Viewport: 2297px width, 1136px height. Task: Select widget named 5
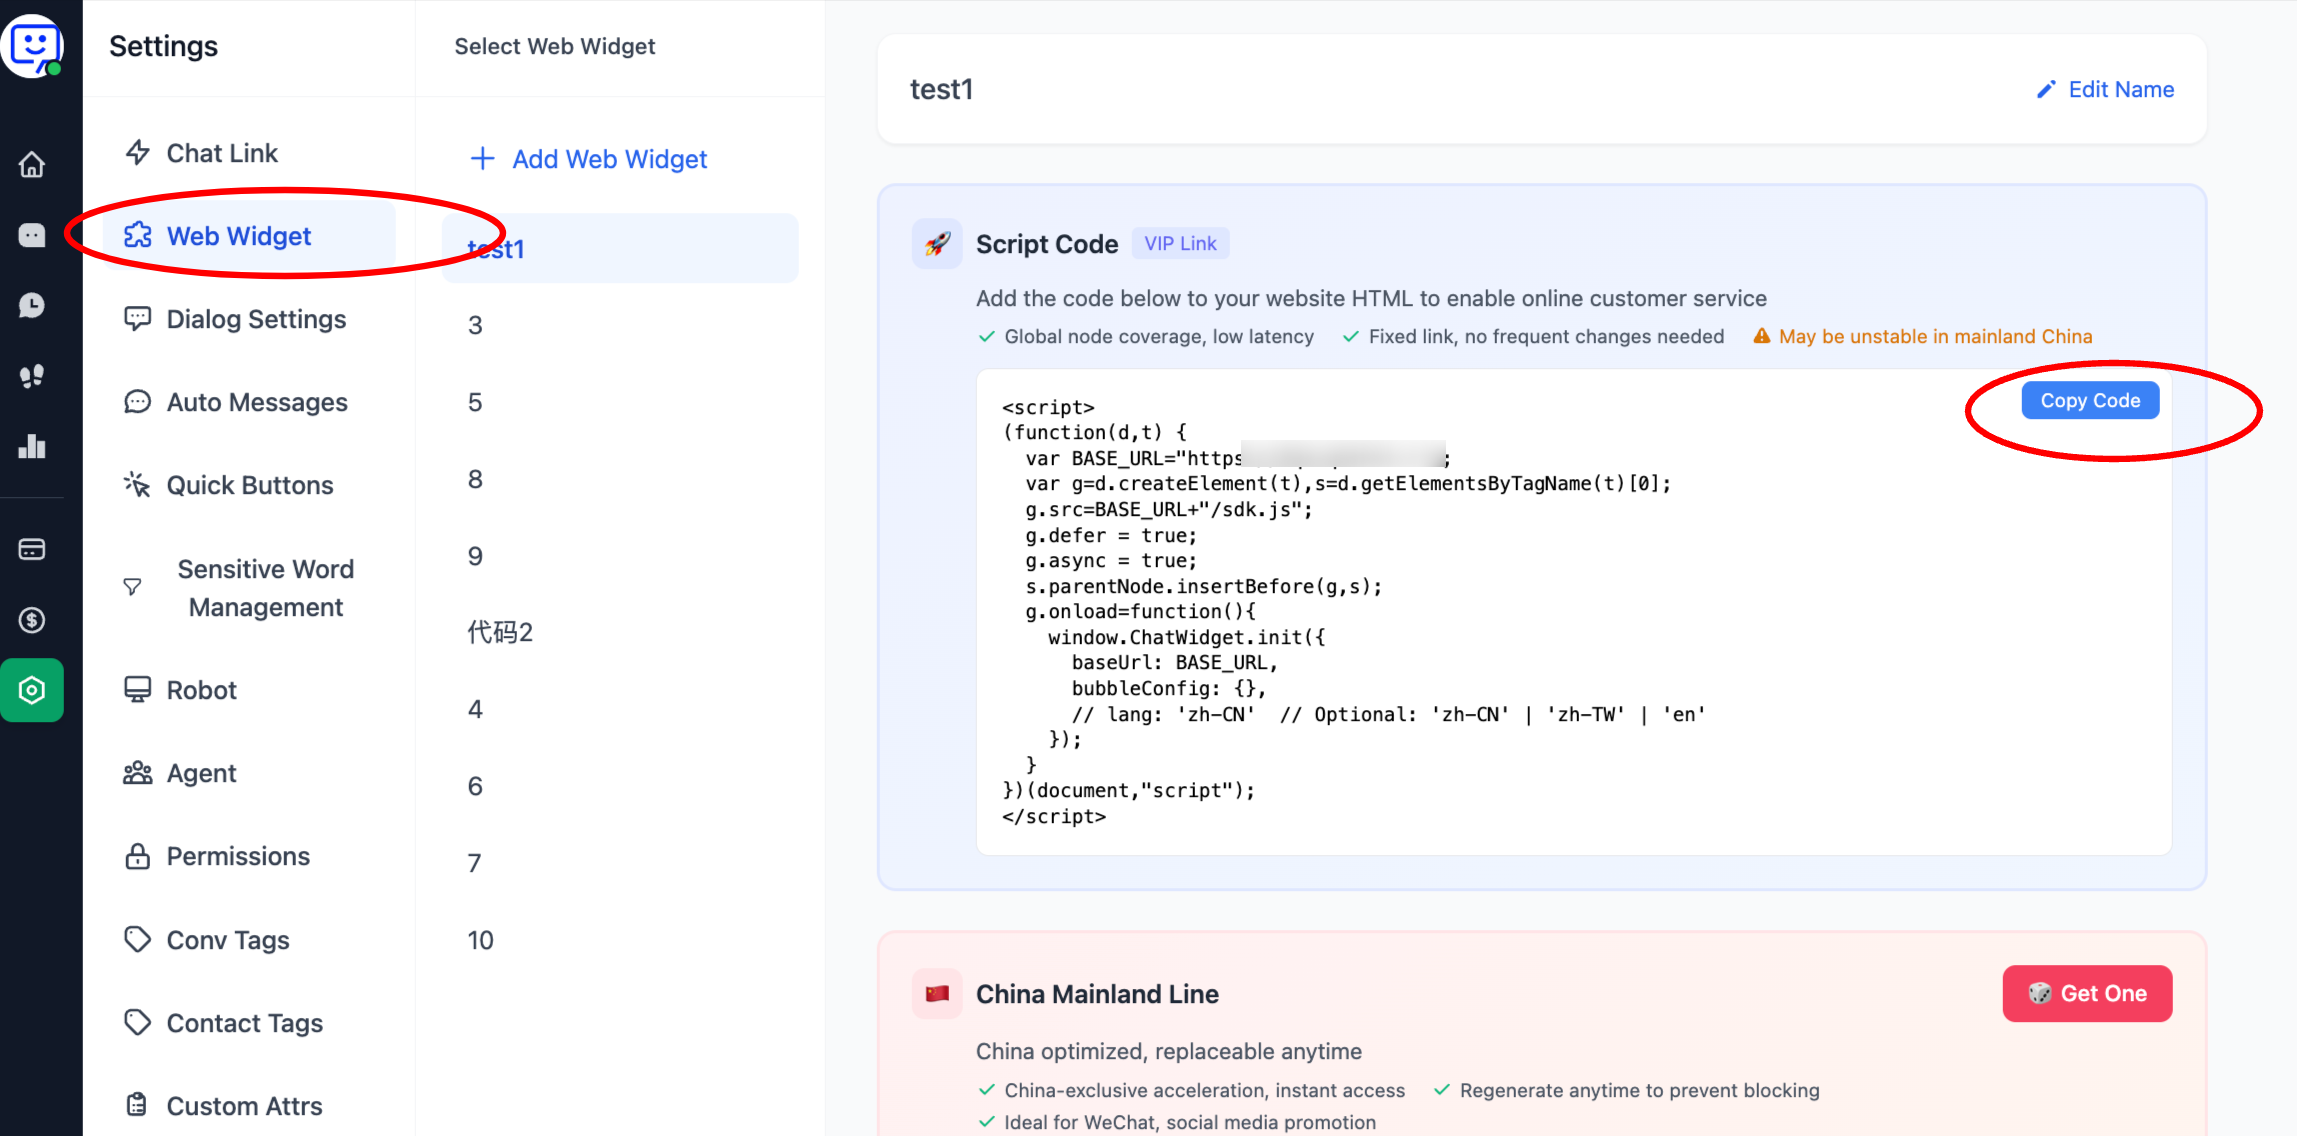click(620, 402)
